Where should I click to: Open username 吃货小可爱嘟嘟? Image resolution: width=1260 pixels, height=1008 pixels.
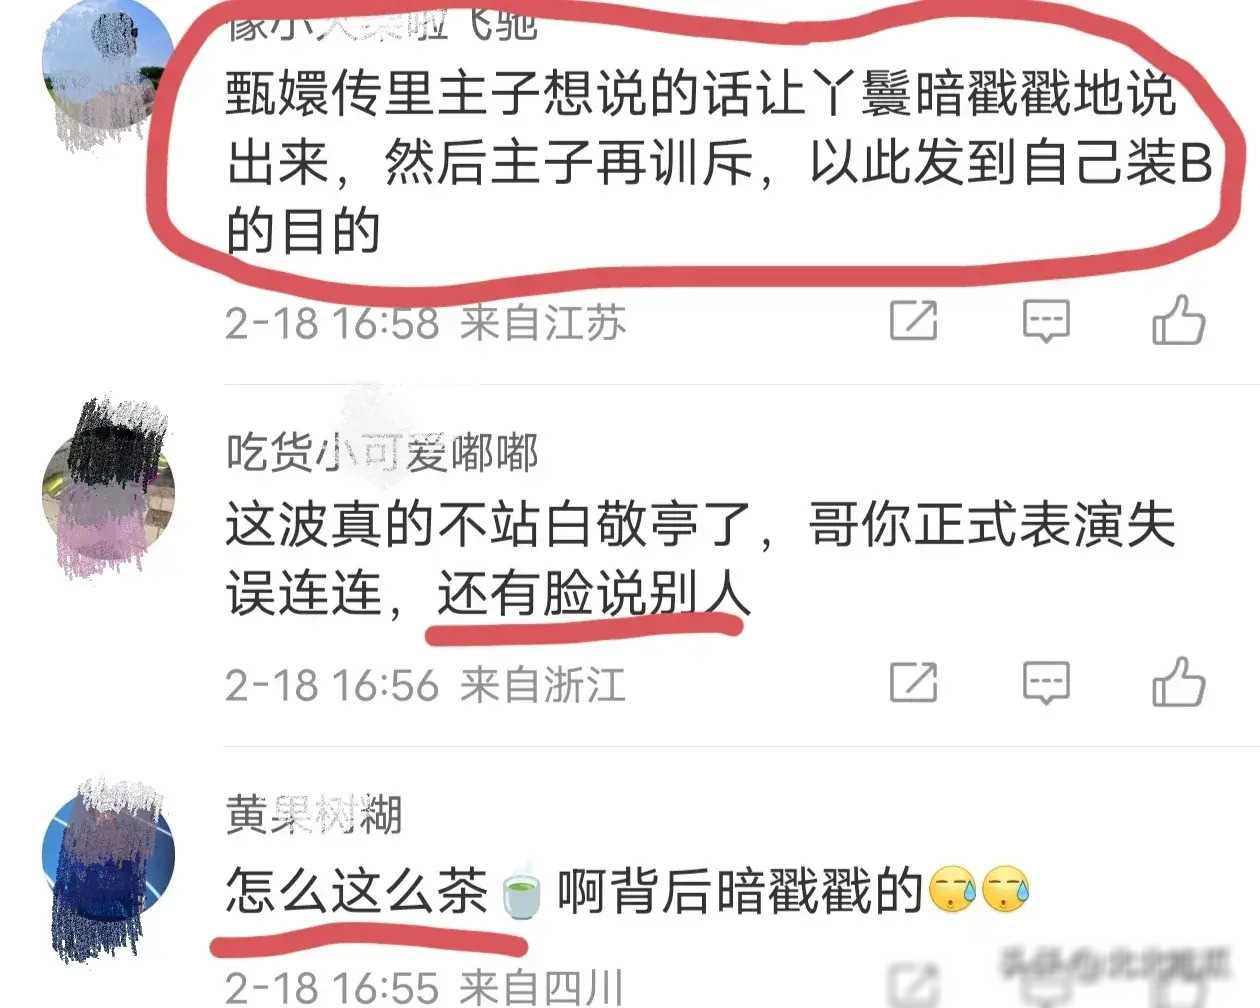382,453
